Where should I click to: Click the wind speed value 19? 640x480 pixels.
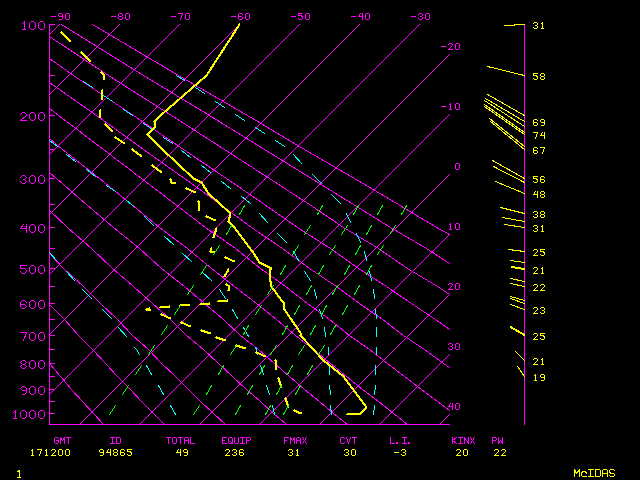(x=538, y=377)
